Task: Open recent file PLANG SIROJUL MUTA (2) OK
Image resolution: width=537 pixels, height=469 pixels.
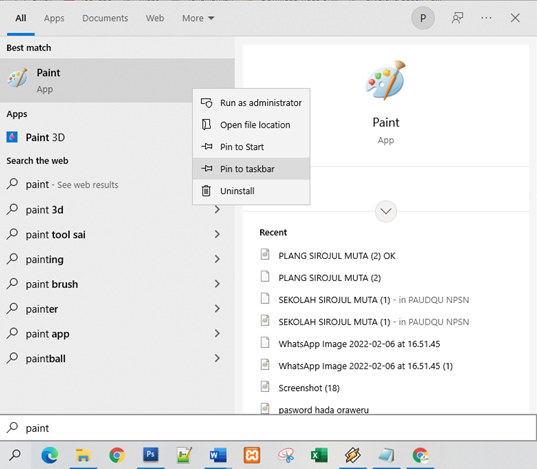Action: (337, 256)
